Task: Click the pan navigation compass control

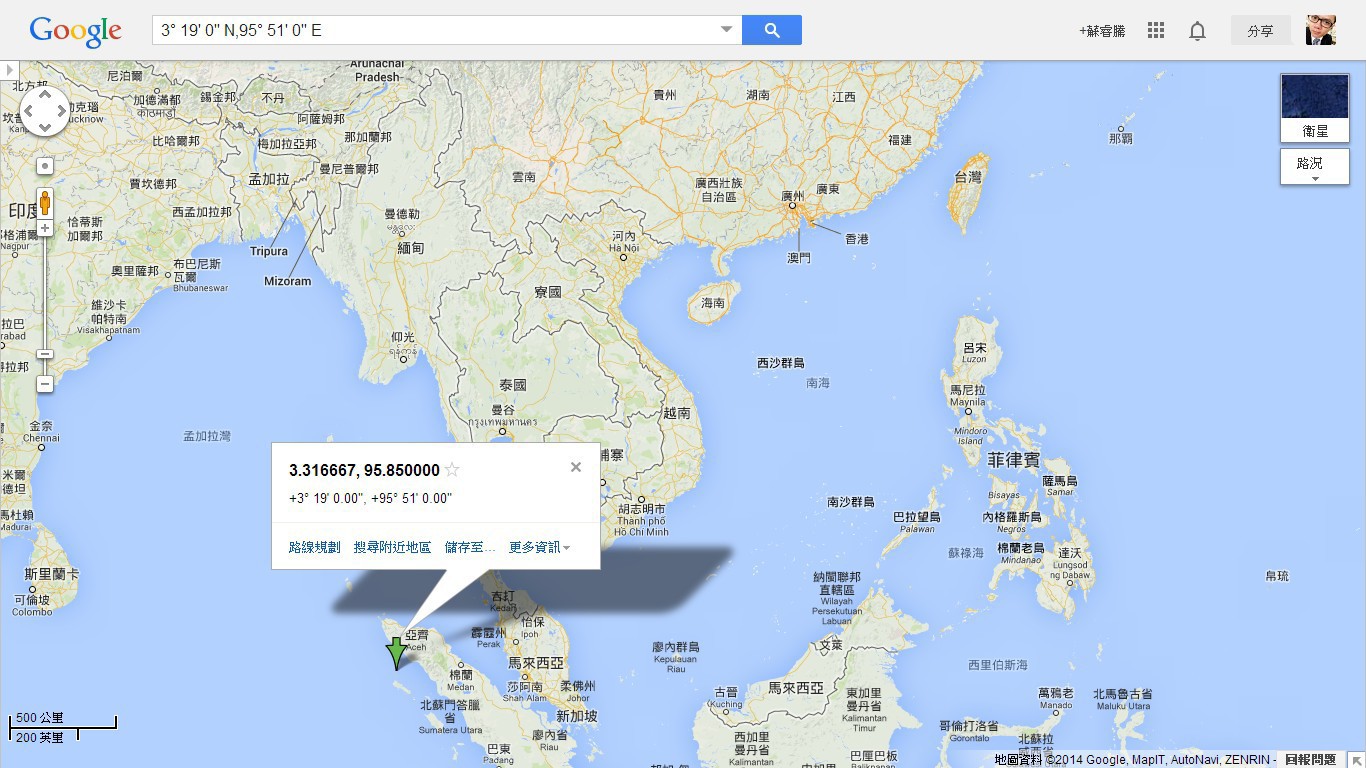Action: [x=45, y=111]
